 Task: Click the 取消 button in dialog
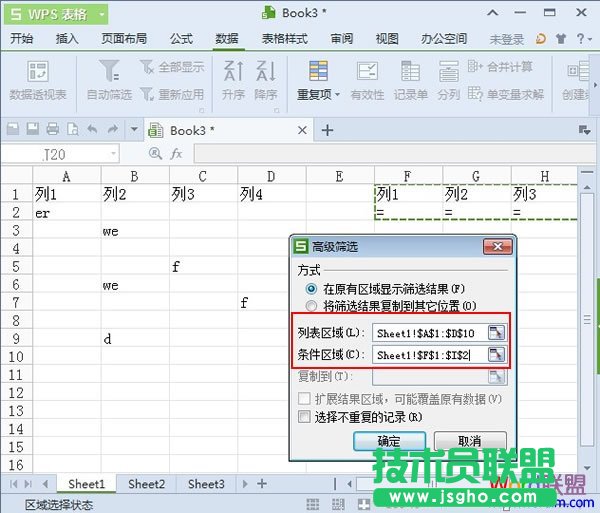tap(469, 441)
